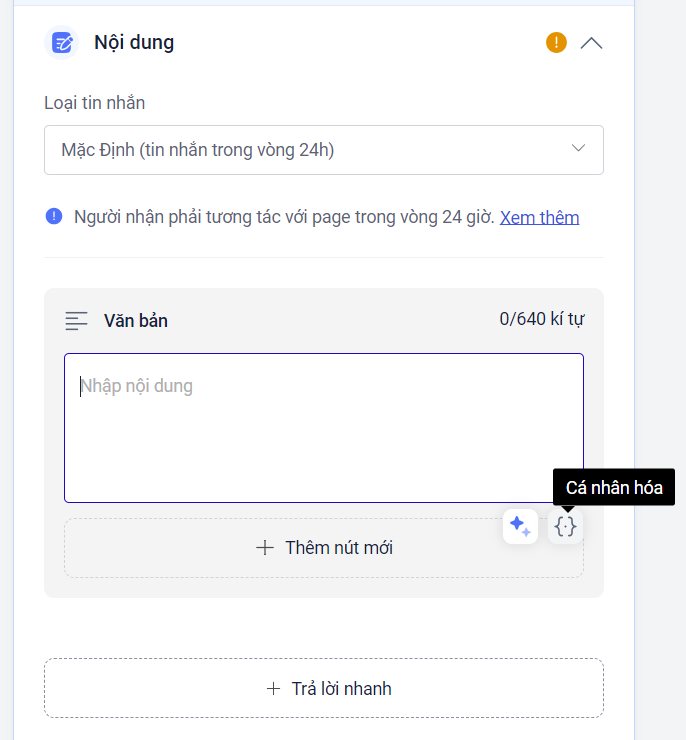This screenshot has width=686, height=740.
Task: Click the plus icon in Thêm nút mới
Action: coord(265,548)
